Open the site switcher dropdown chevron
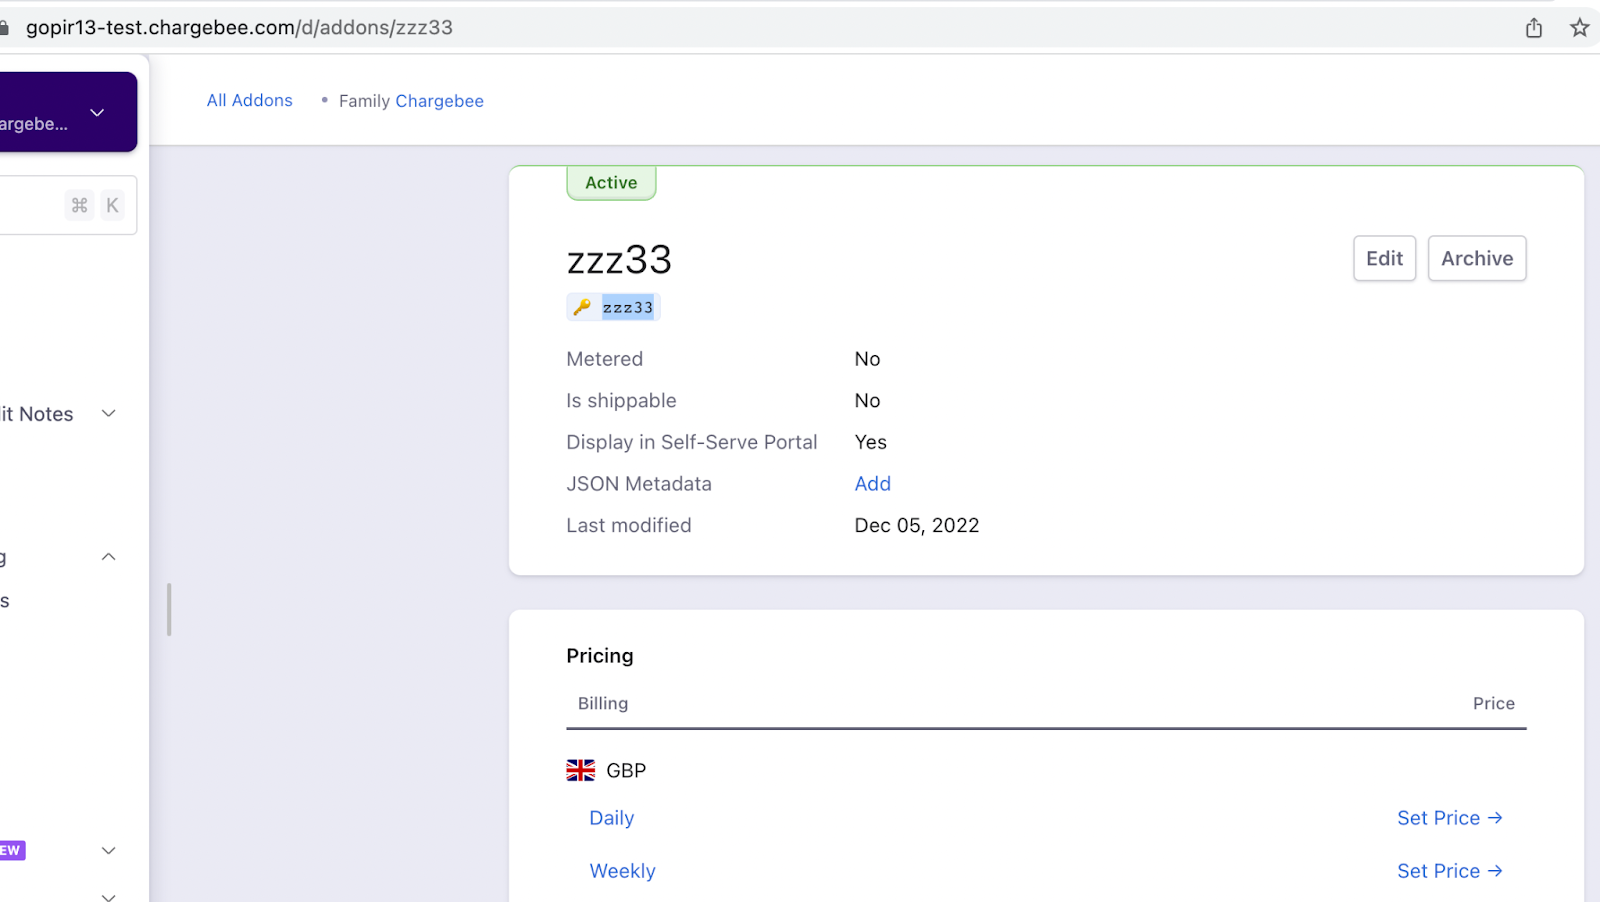The image size is (1600, 902). click(97, 112)
